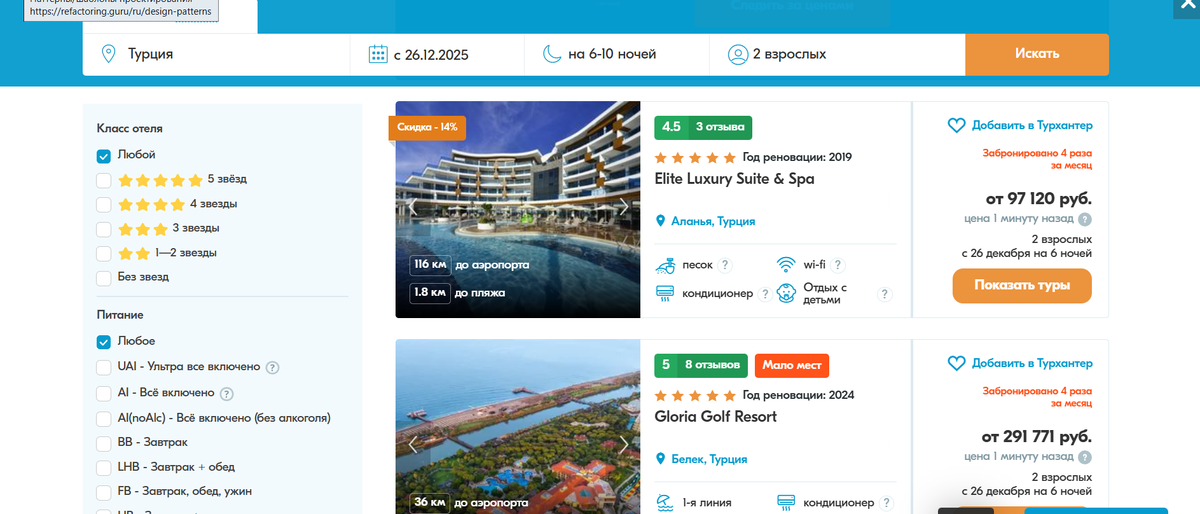Click help icon beside UAI Ультра все включено

coord(272,367)
